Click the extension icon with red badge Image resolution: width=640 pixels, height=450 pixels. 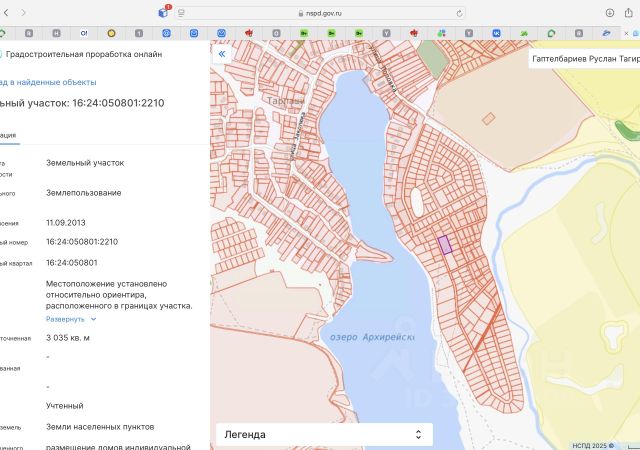tap(164, 12)
